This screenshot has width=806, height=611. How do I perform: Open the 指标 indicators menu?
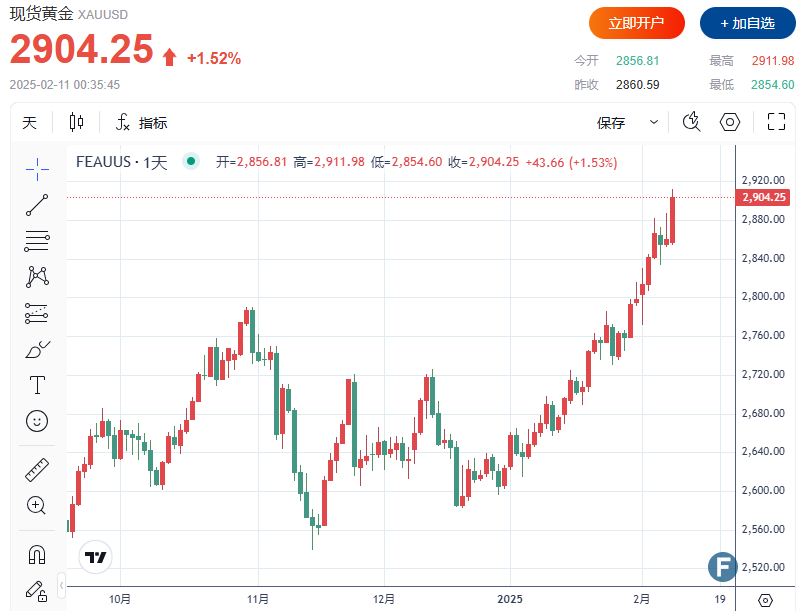(x=141, y=123)
